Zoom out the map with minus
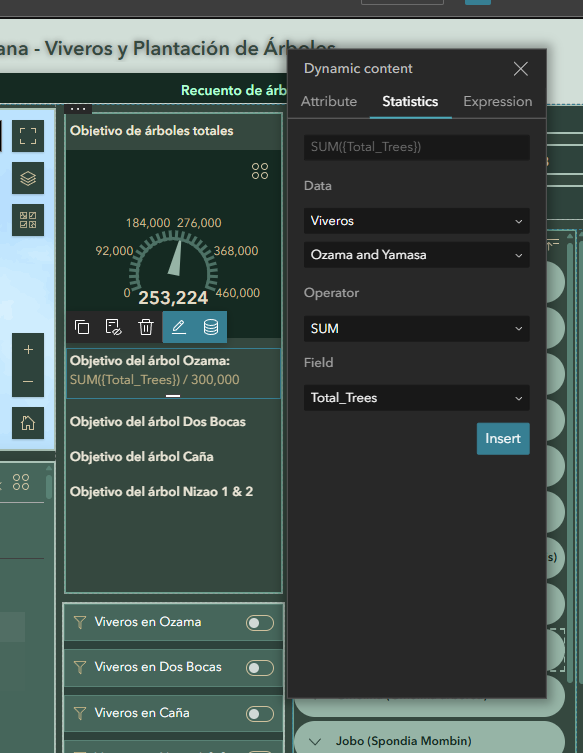The image size is (583, 753). click(28, 381)
